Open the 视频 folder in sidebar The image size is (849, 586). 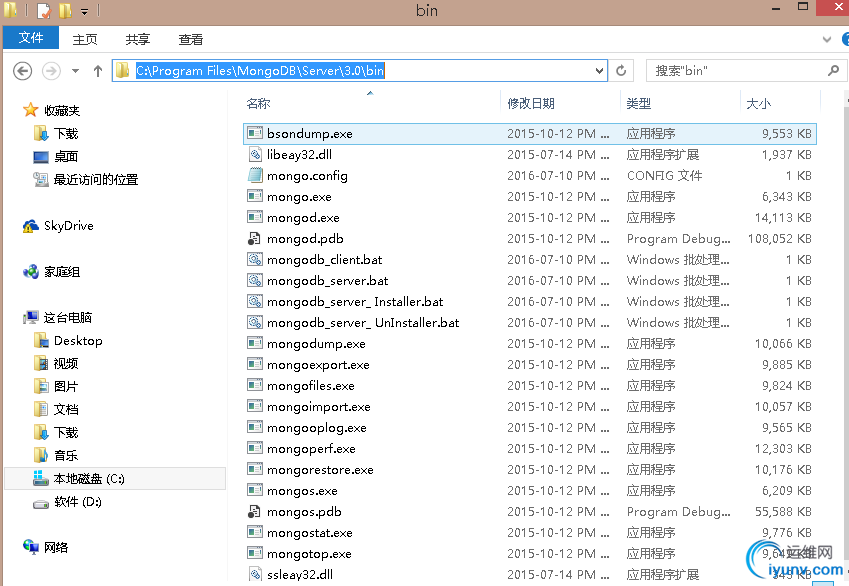(56, 363)
